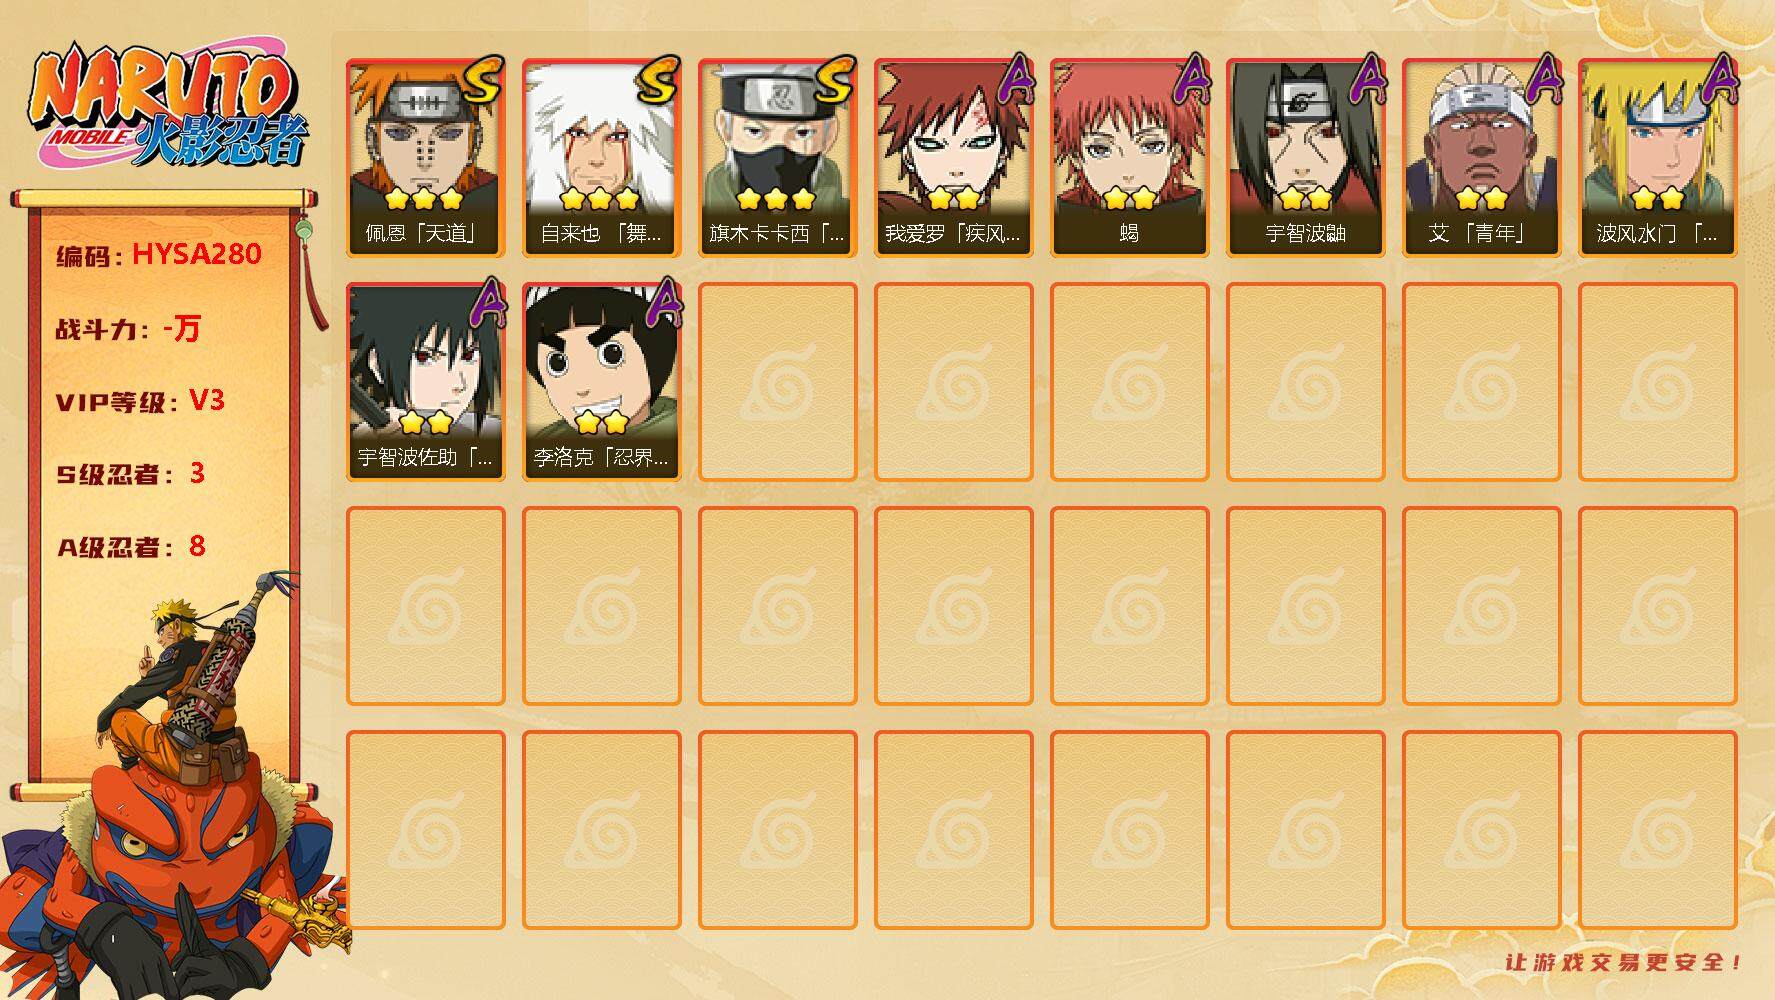The height and width of the screenshot is (1000, 1775).
Task: Select the 宇智波佐助 ninja card
Action: [x=425, y=382]
